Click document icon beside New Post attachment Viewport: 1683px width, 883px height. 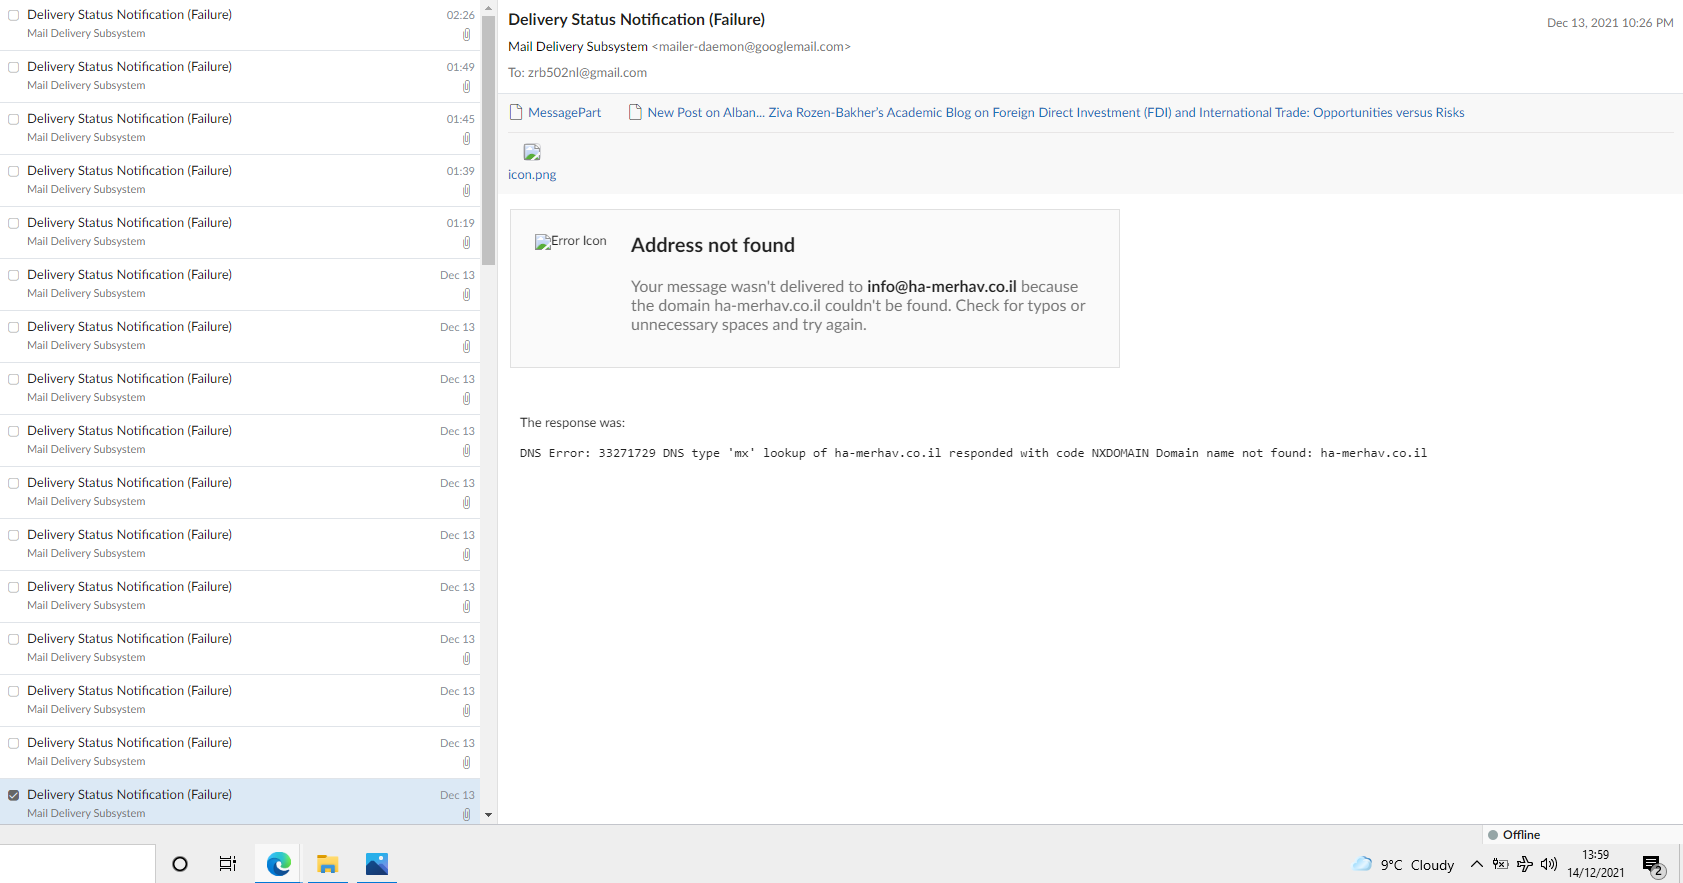(635, 112)
